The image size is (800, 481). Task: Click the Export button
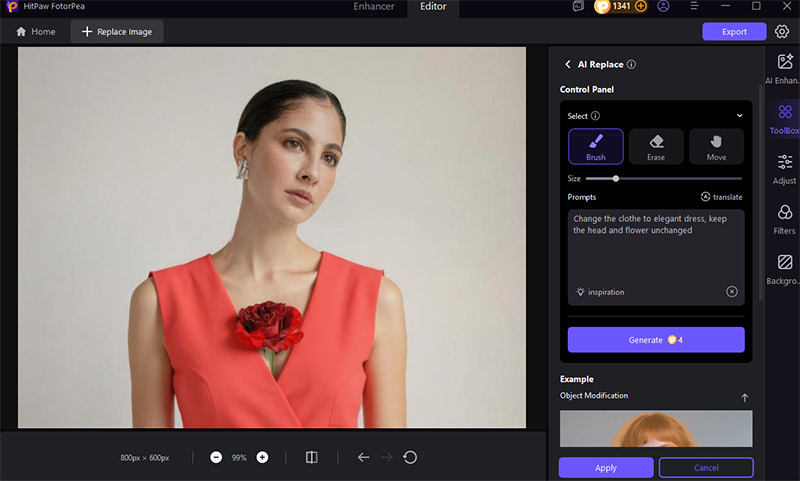pos(734,32)
